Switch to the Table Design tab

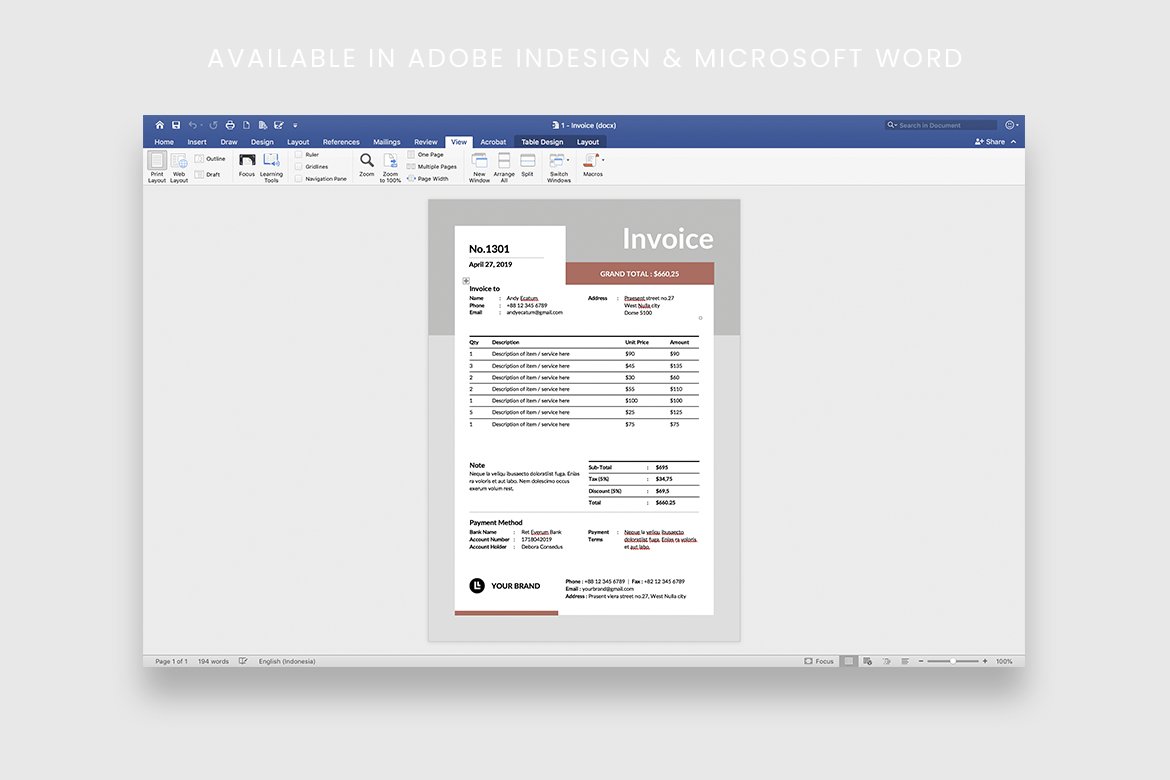point(541,141)
